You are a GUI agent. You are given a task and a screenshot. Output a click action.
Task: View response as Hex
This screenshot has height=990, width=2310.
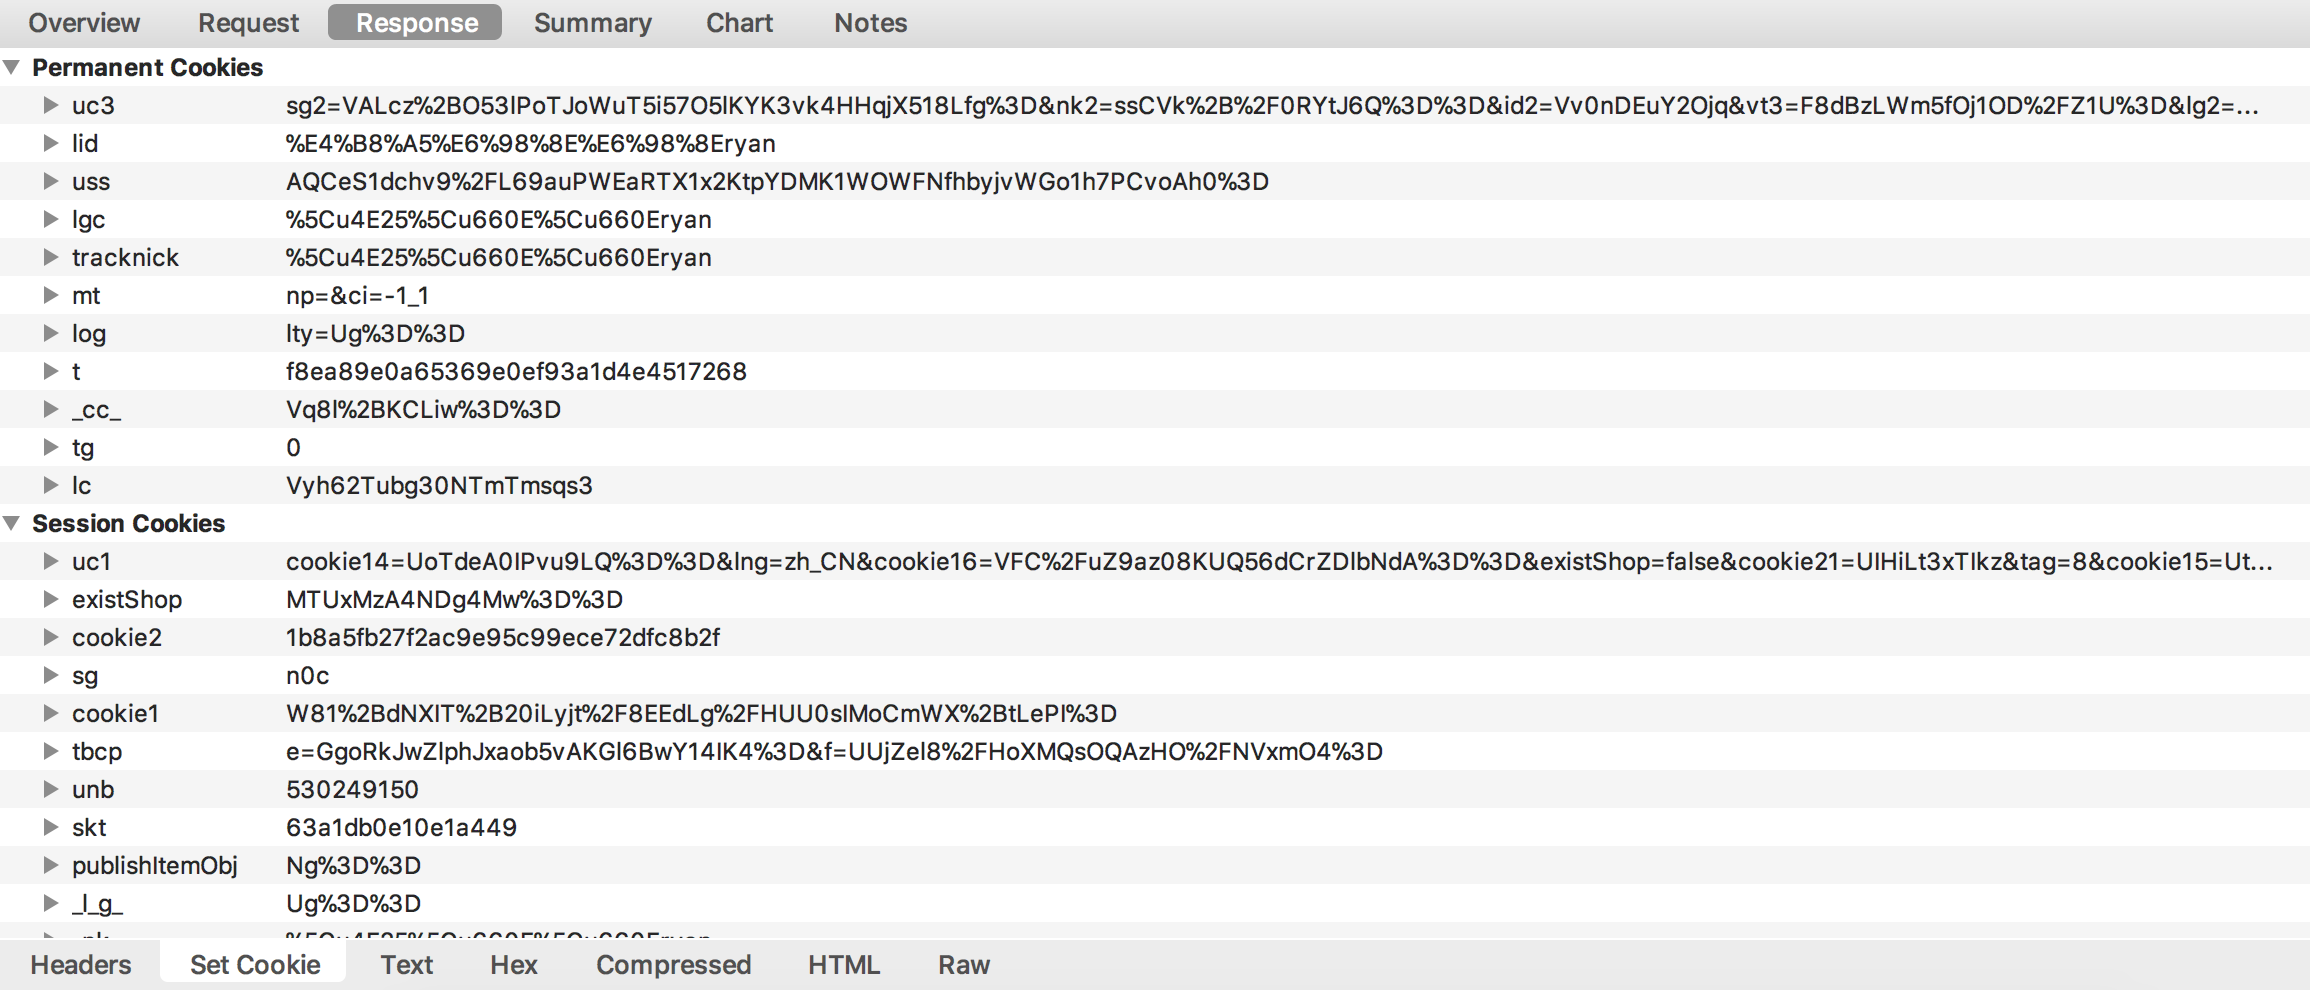tap(514, 965)
